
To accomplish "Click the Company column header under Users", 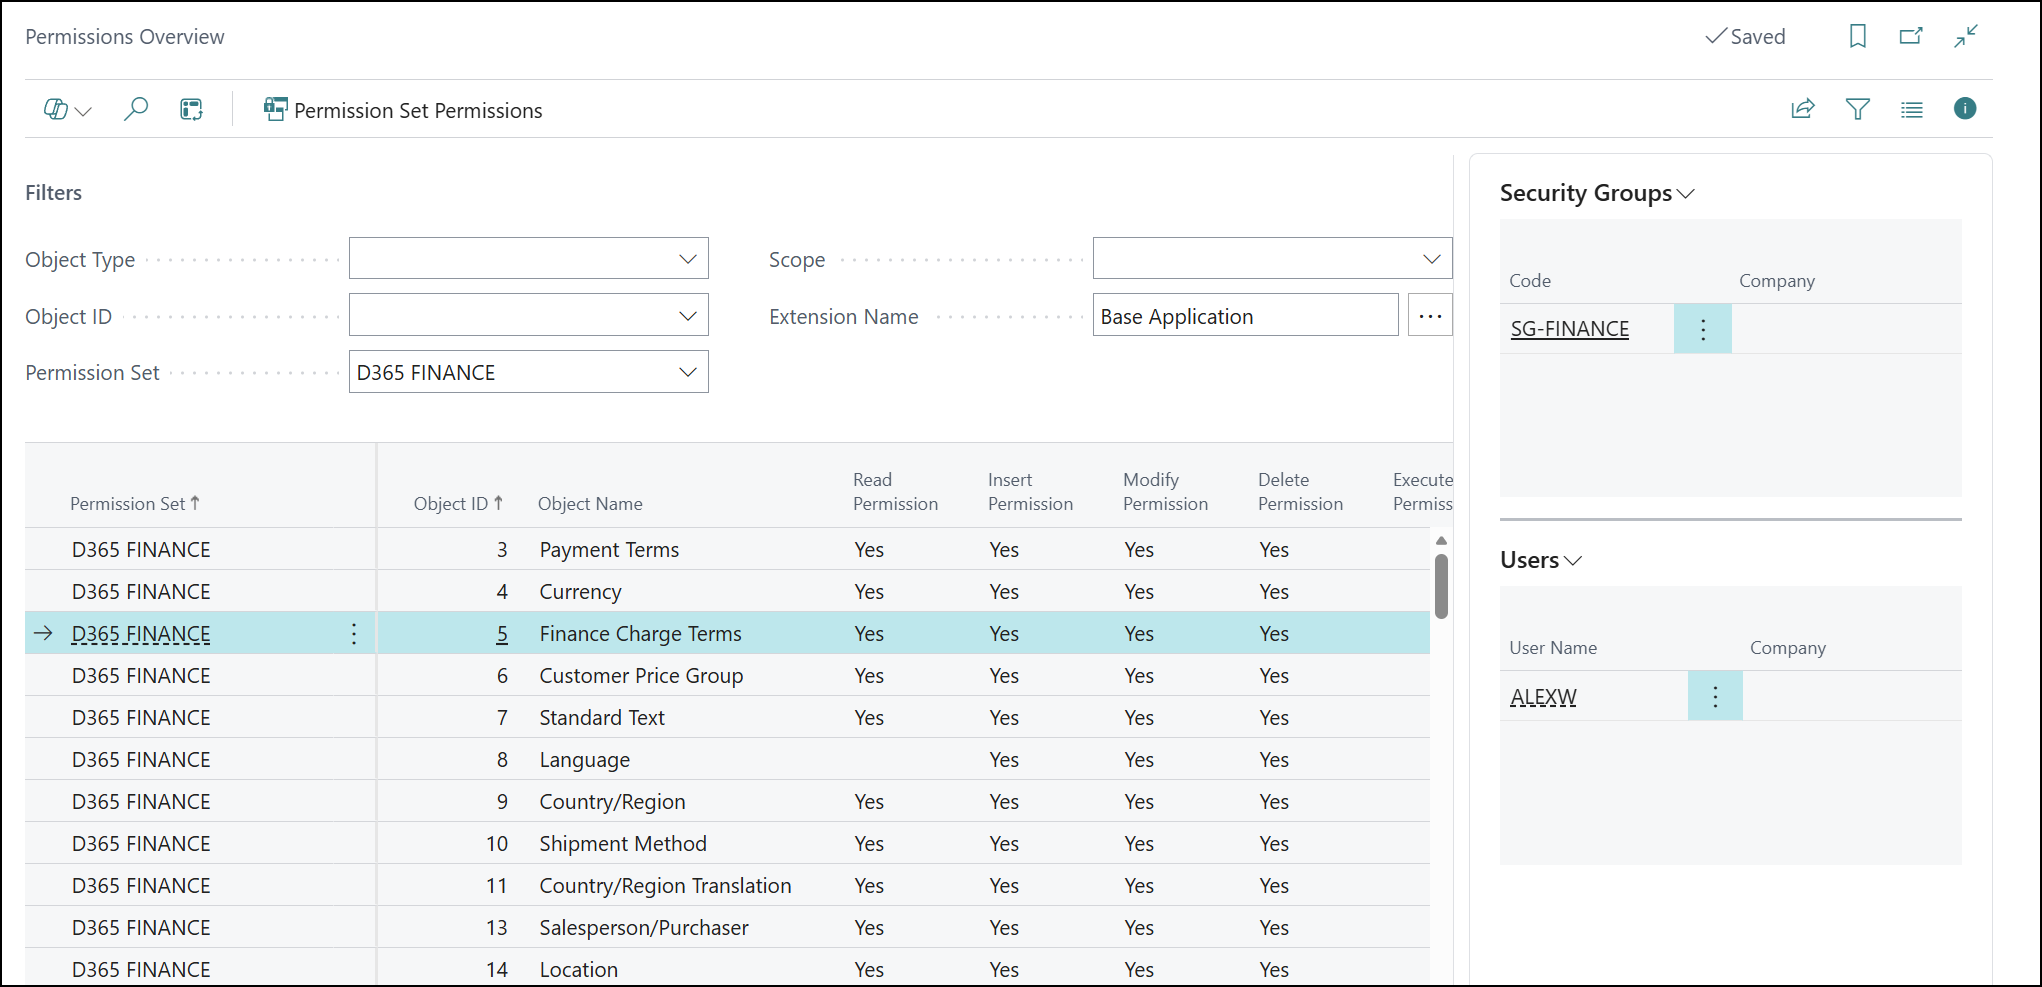I will [x=1788, y=648].
